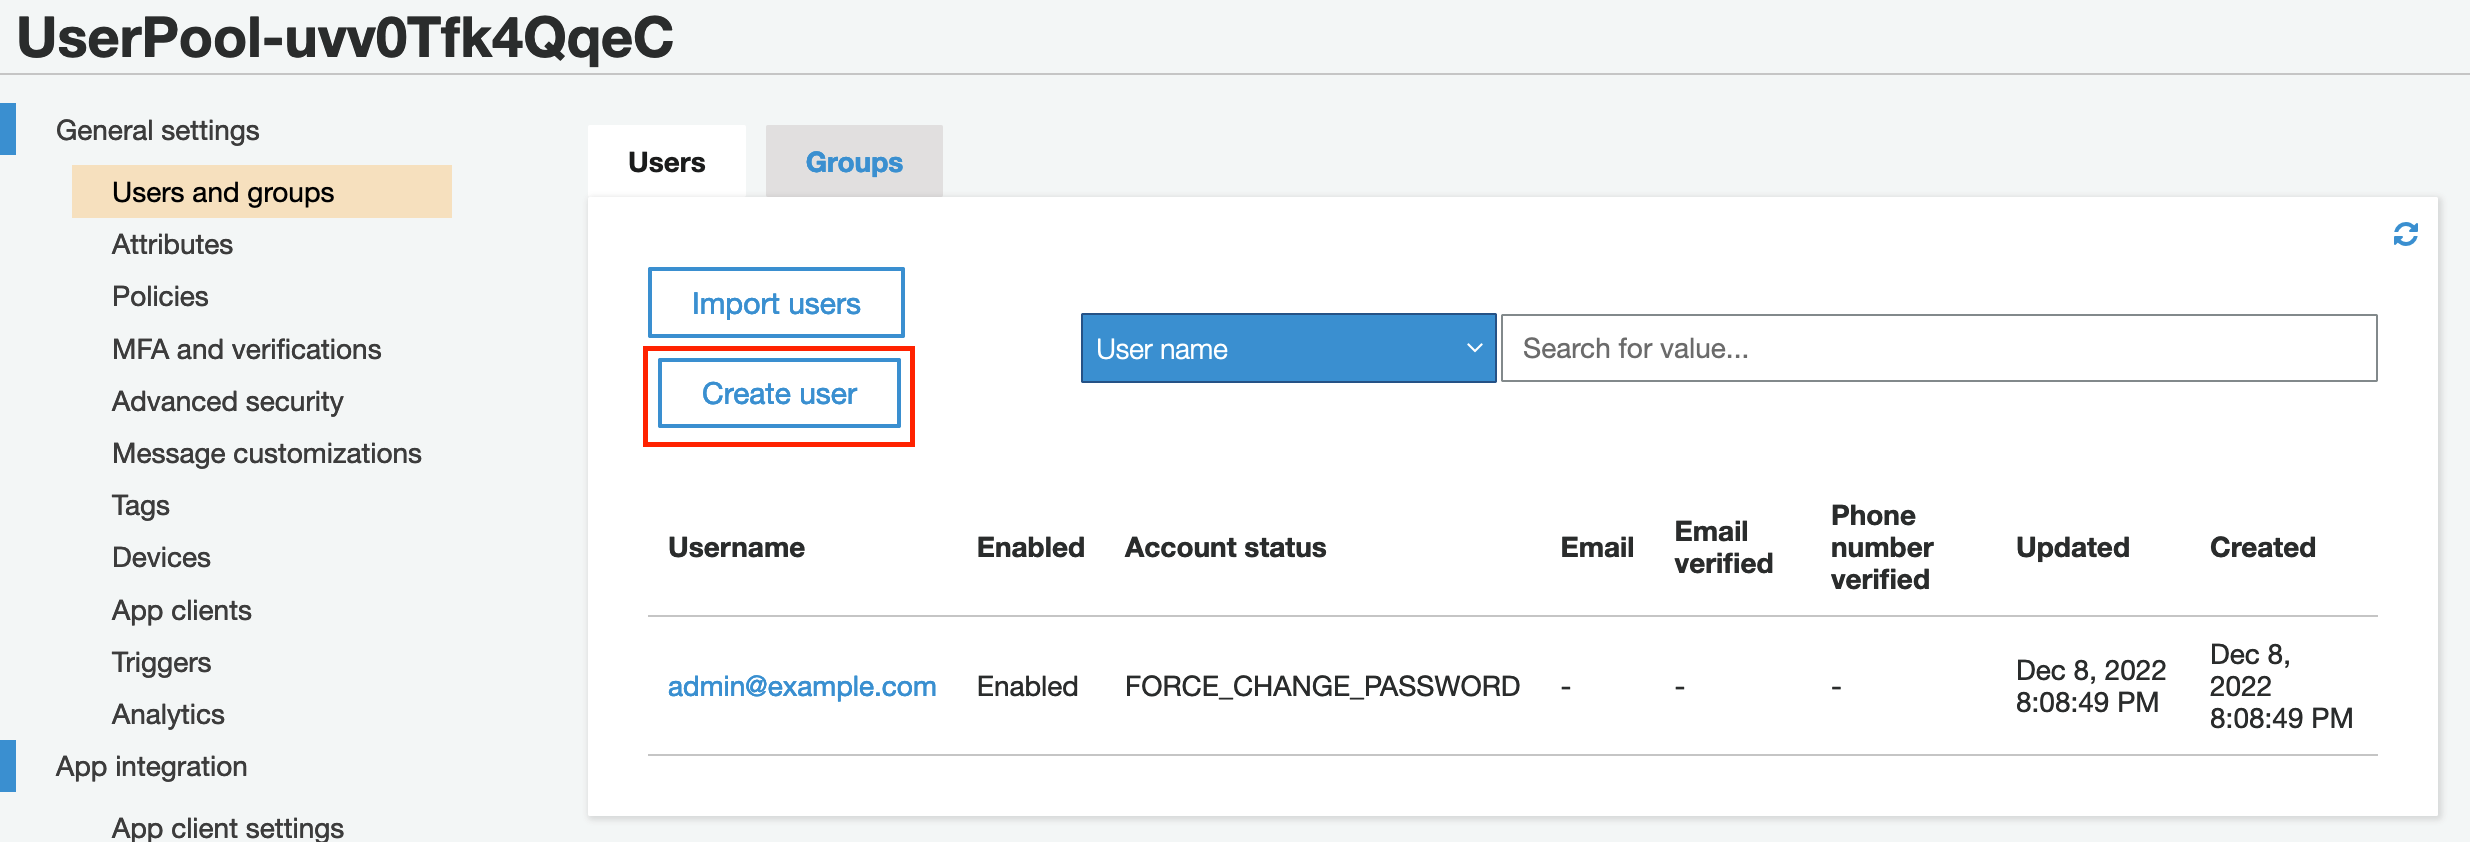Open Message customizations settings
Image resolution: width=2470 pixels, height=842 pixels.
267,453
